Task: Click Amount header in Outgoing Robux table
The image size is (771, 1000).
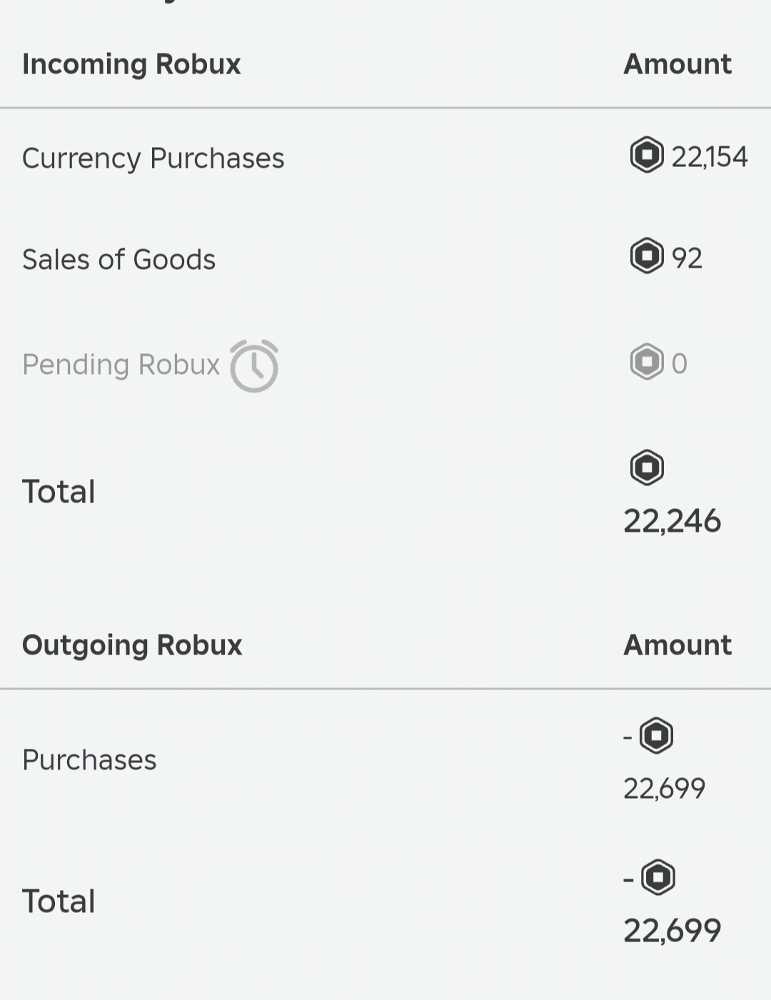Action: (x=677, y=645)
